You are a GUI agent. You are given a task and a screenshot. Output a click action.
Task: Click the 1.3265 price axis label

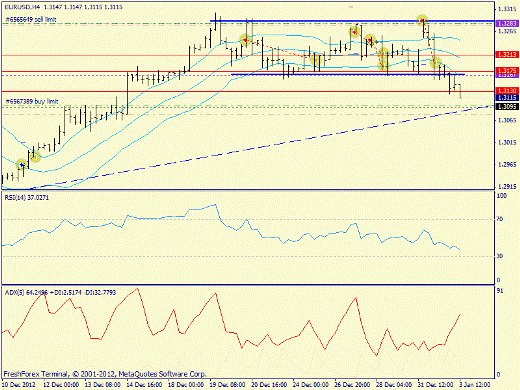(x=507, y=31)
